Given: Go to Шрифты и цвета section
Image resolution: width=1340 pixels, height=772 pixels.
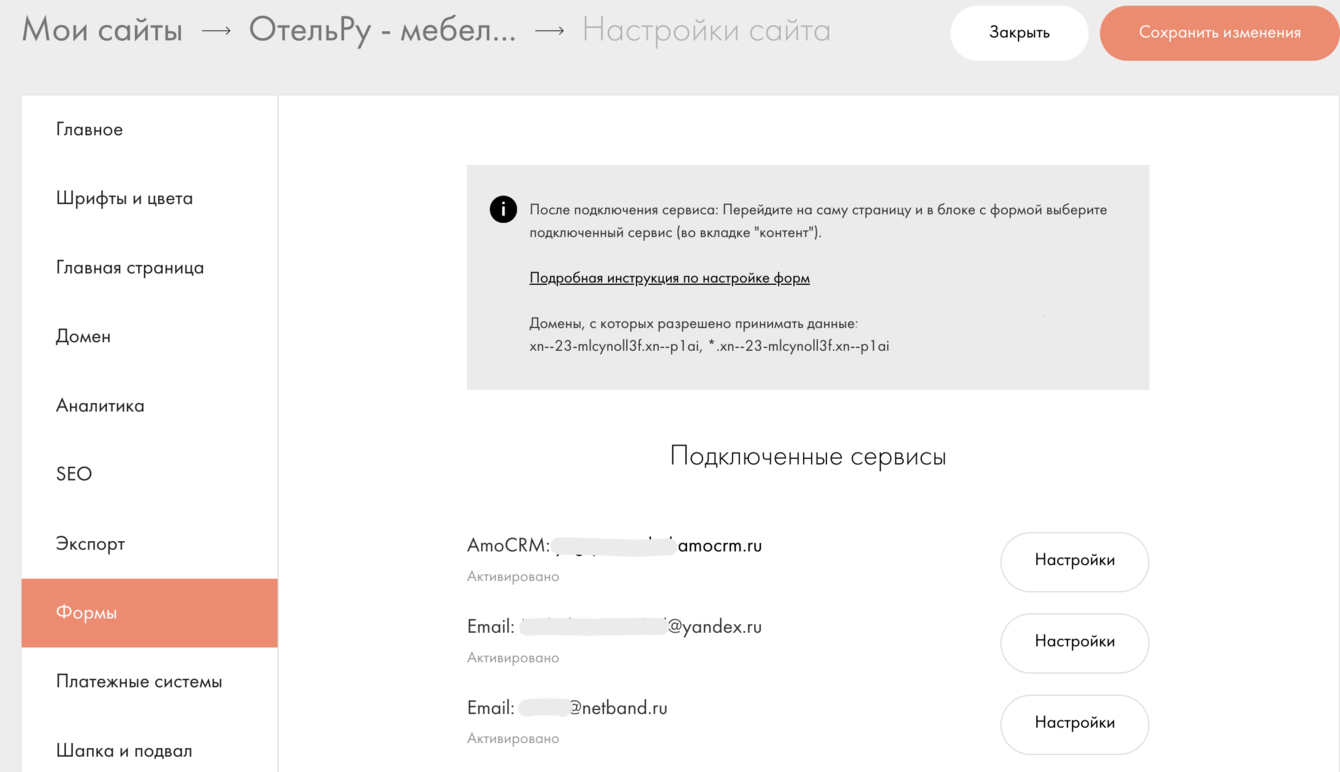Looking at the screenshot, I should (x=125, y=199).
